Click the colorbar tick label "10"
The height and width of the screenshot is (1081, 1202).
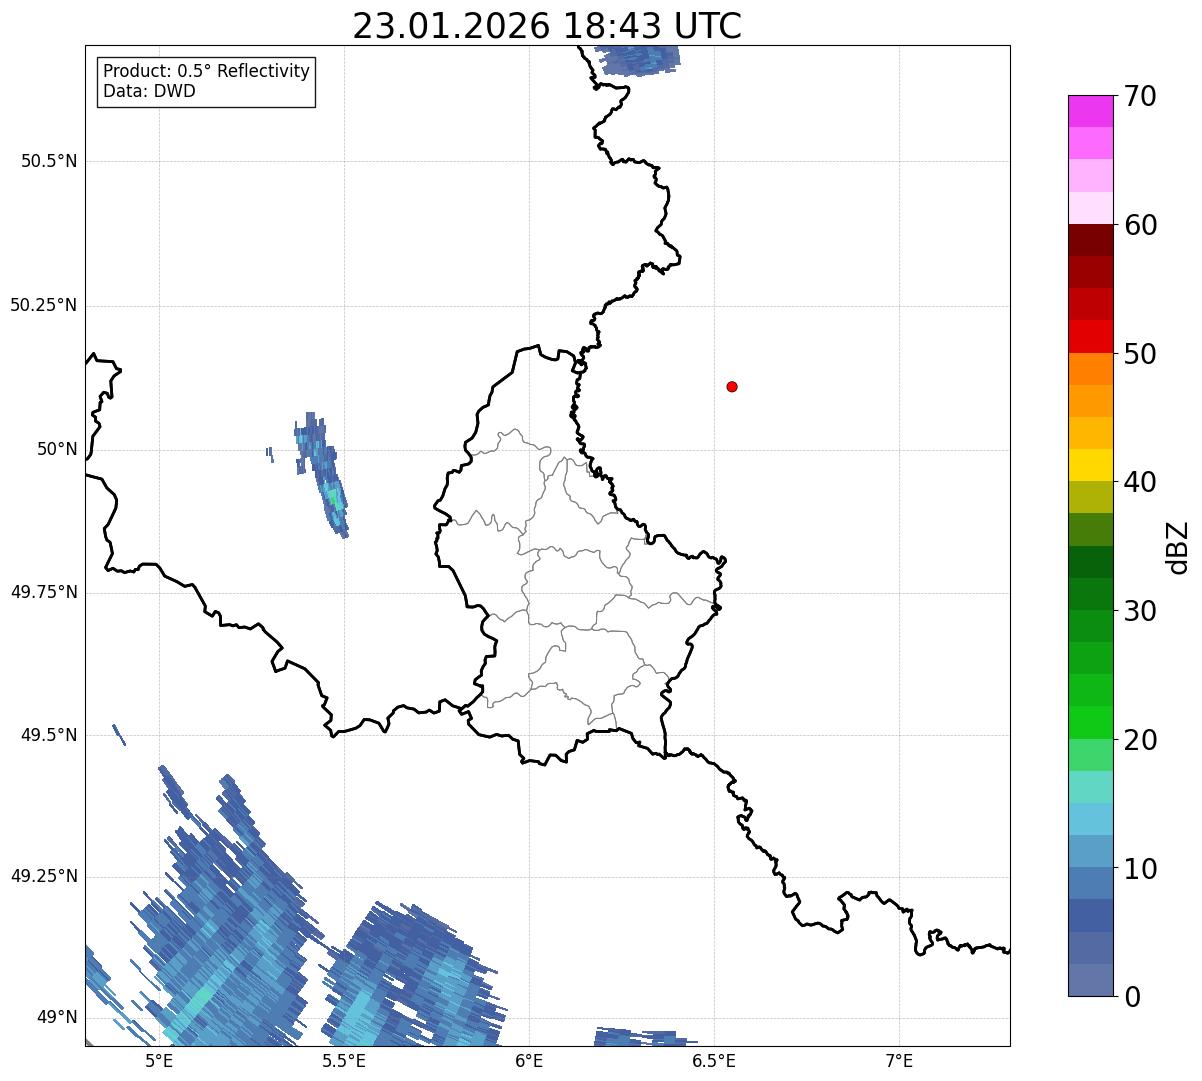pyautogui.click(x=1140, y=868)
